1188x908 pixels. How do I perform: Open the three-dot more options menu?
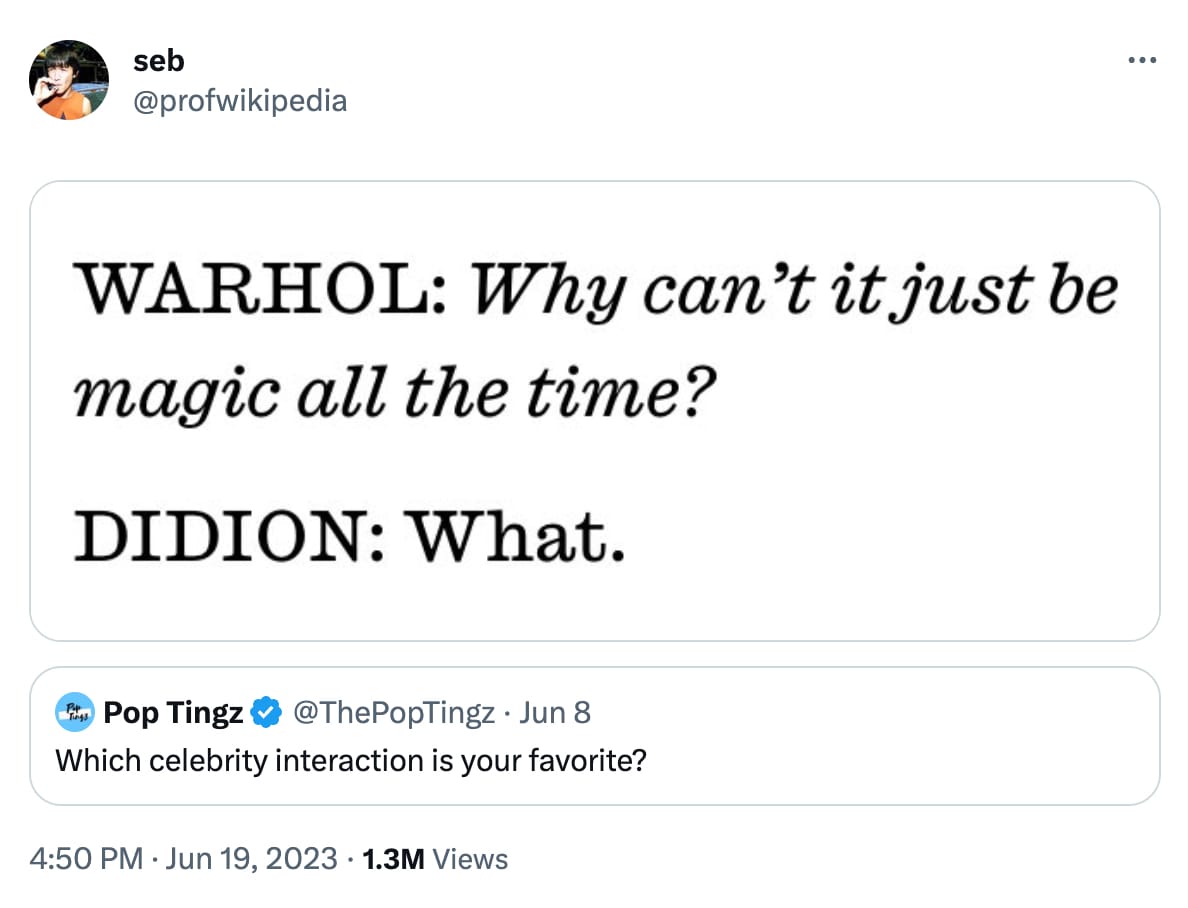click(1141, 60)
